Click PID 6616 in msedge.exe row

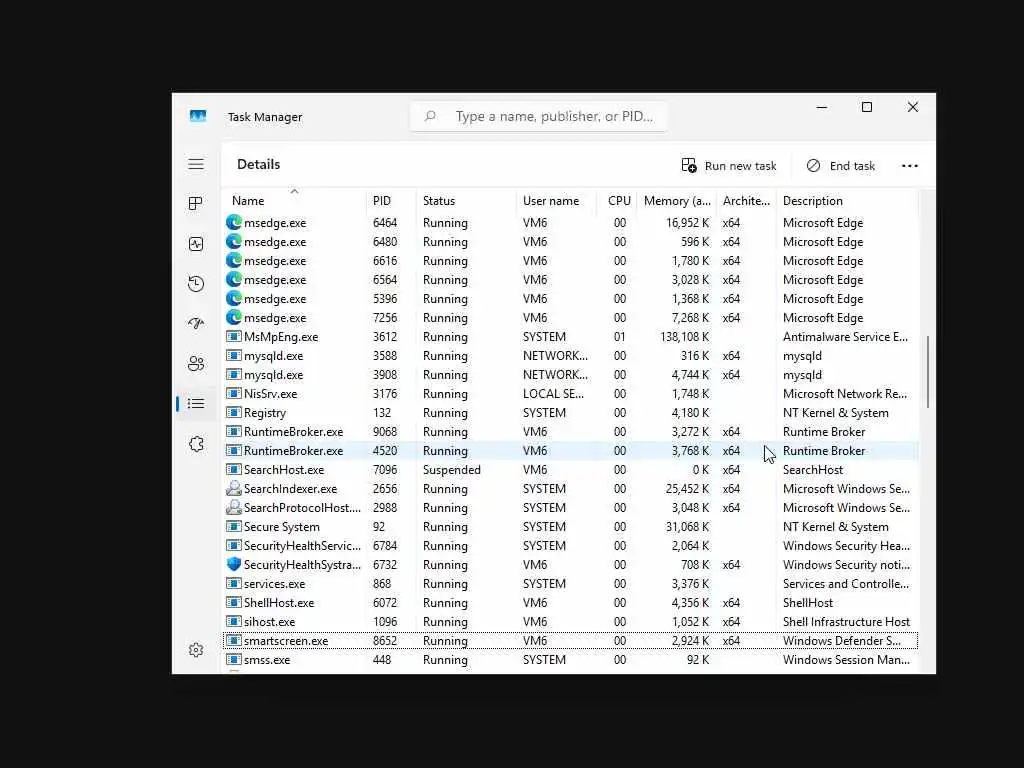tap(385, 261)
